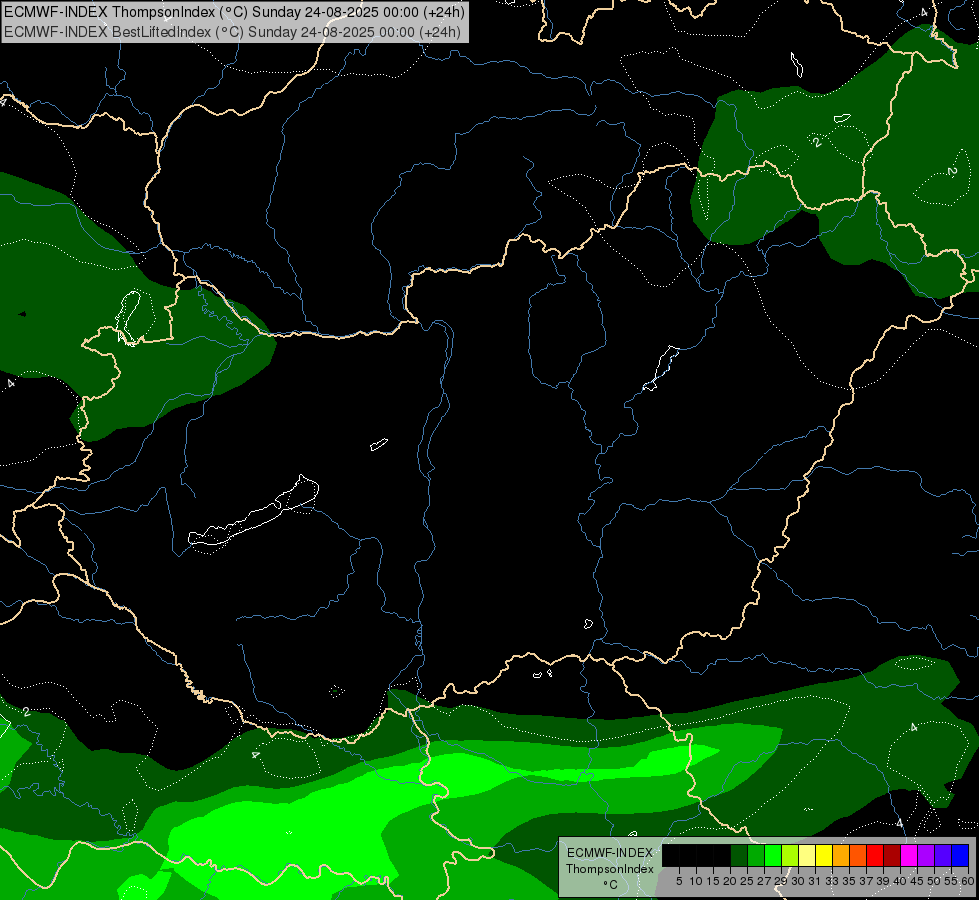The height and width of the screenshot is (900, 979).
Task: Click the legend tick label 33
Action: [x=832, y=881]
